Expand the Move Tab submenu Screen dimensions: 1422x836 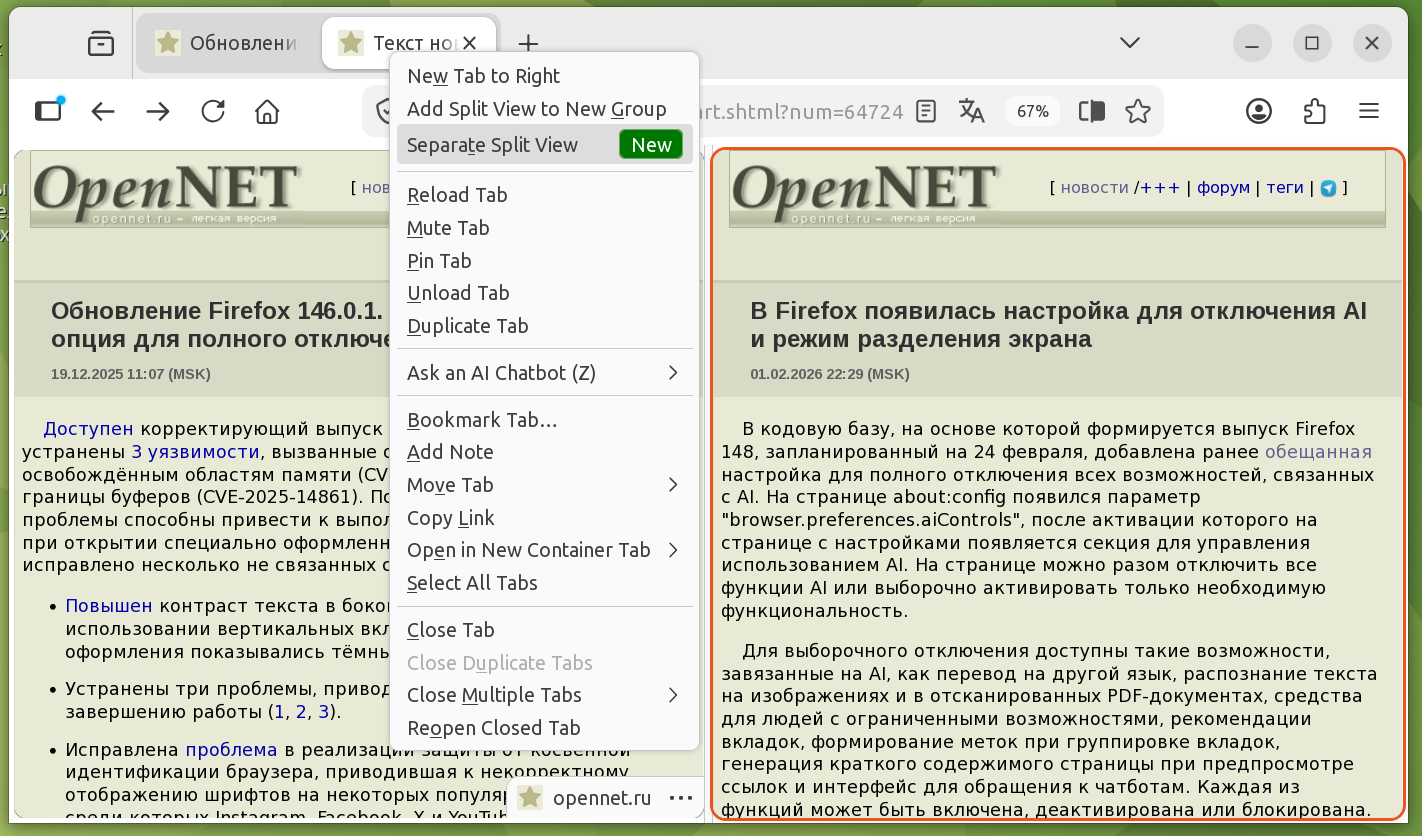(672, 485)
